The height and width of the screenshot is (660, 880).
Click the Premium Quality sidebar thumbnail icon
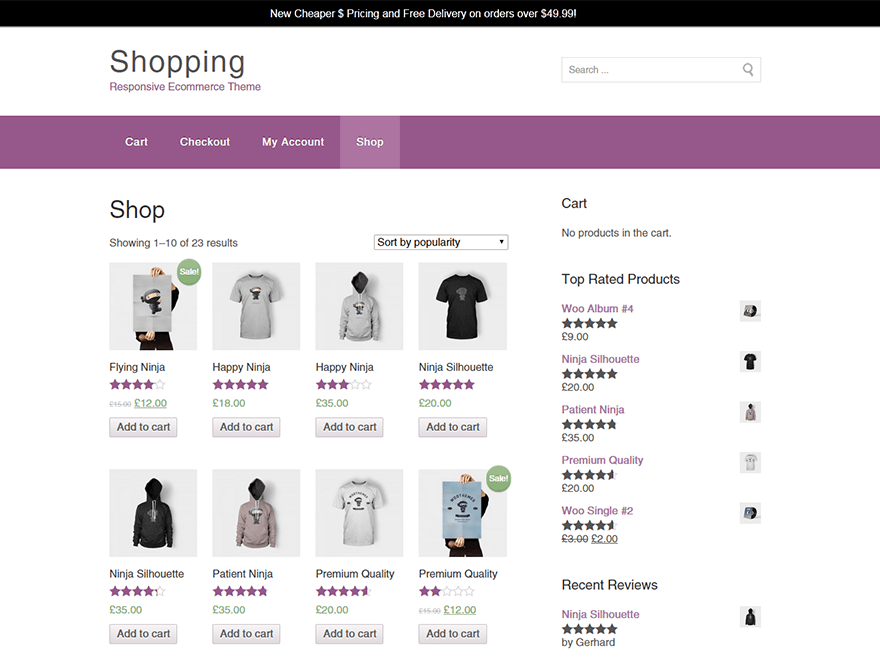pyautogui.click(x=750, y=462)
